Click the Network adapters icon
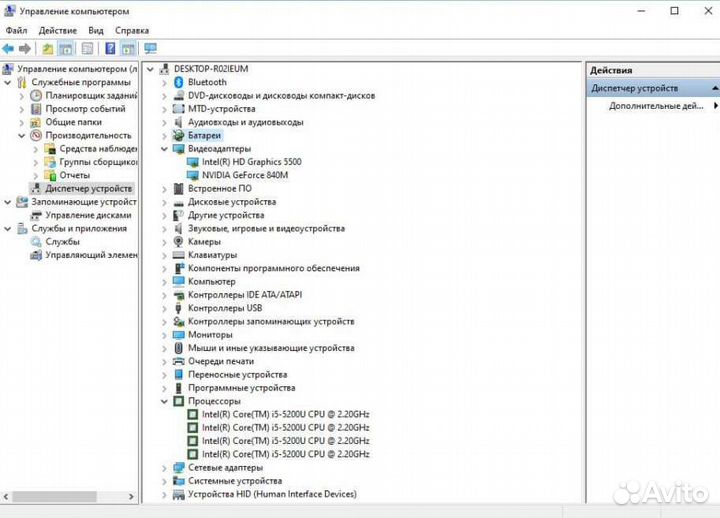 point(179,468)
